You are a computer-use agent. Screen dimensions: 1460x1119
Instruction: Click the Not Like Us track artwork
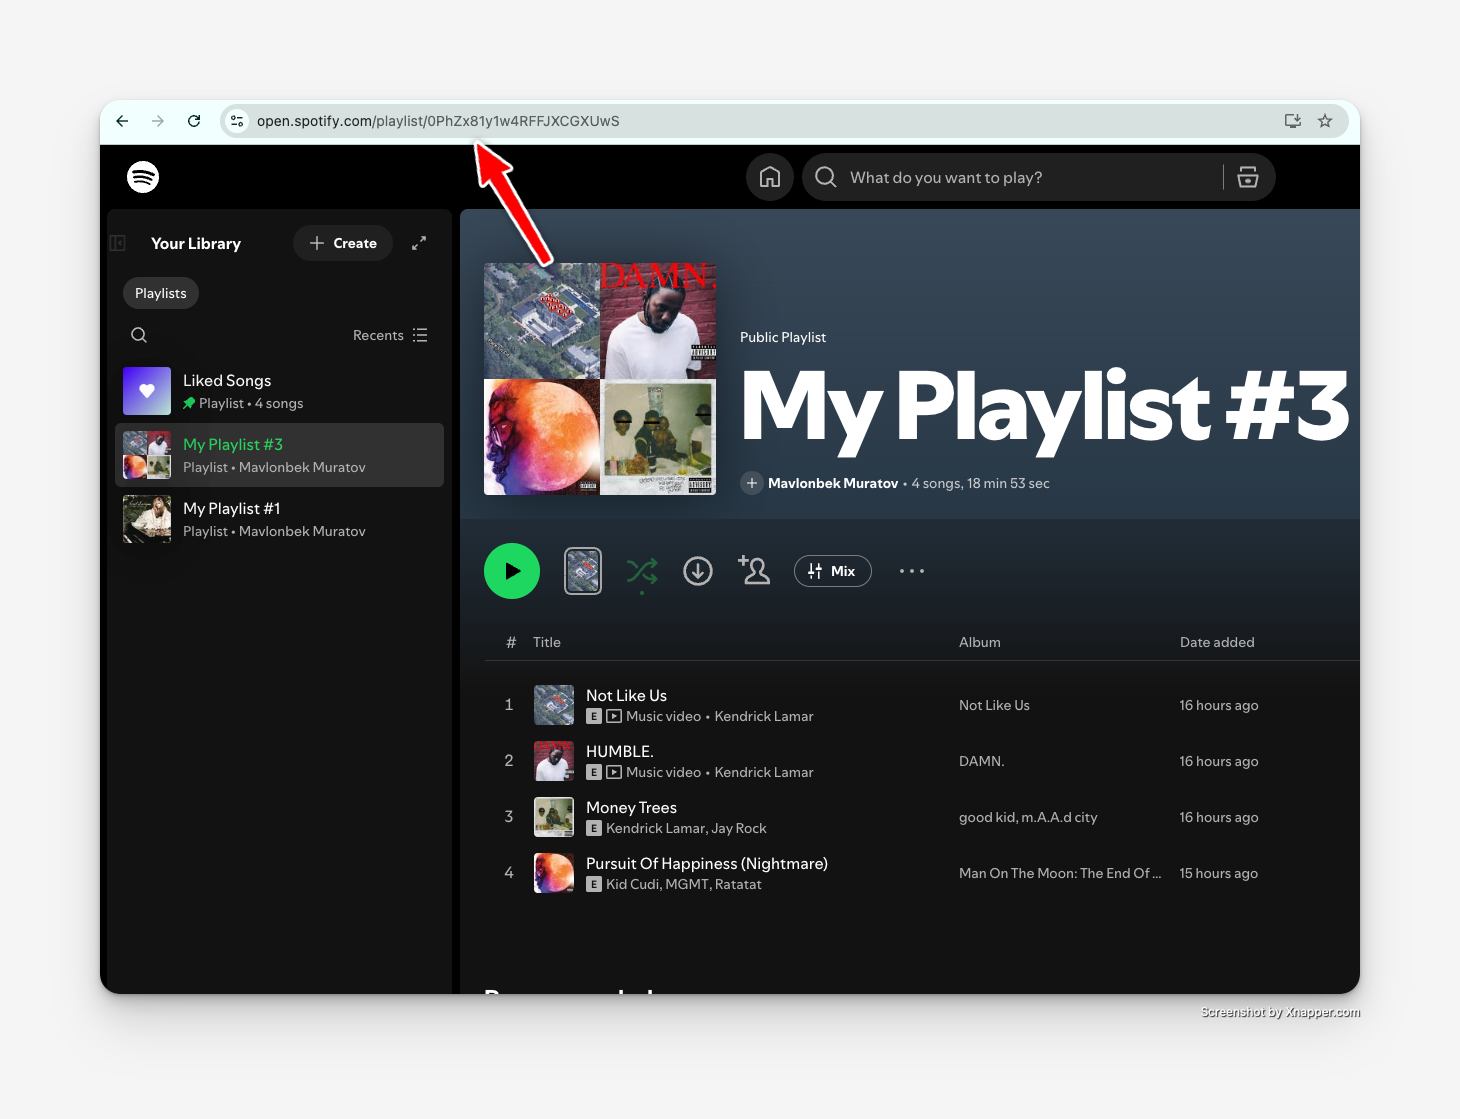554,705
